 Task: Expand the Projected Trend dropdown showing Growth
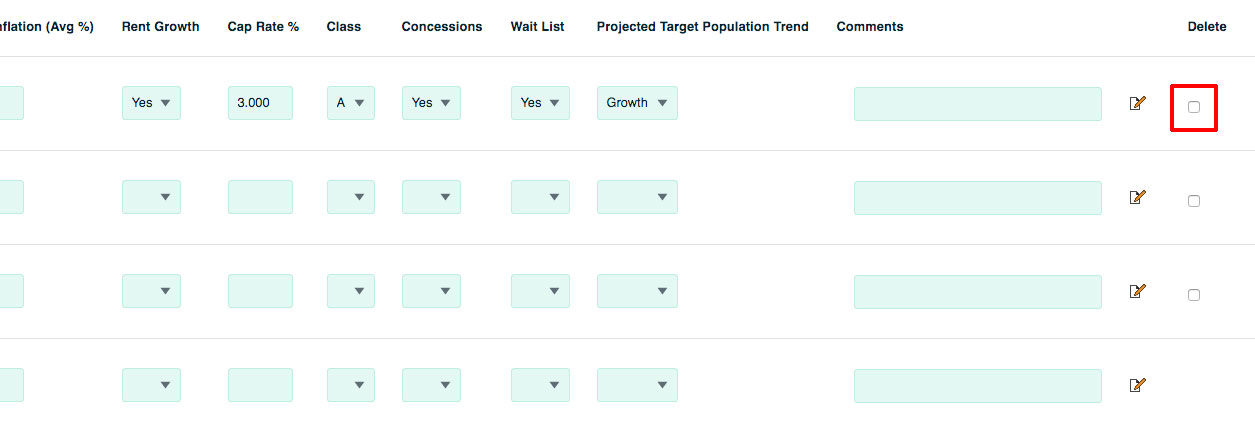click(637, 103)
